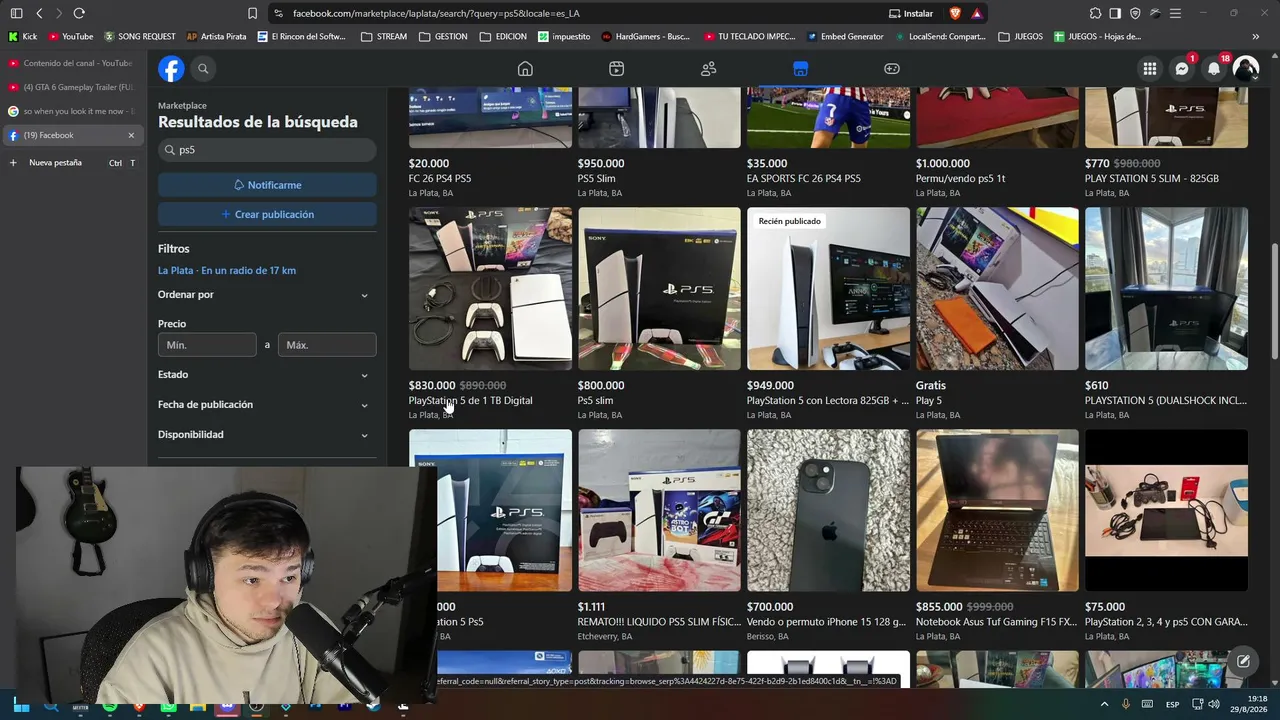Click the taskbar volume speaker icon
Image resolution: width=1280 pixels, height=720 pixels.
1214,704
